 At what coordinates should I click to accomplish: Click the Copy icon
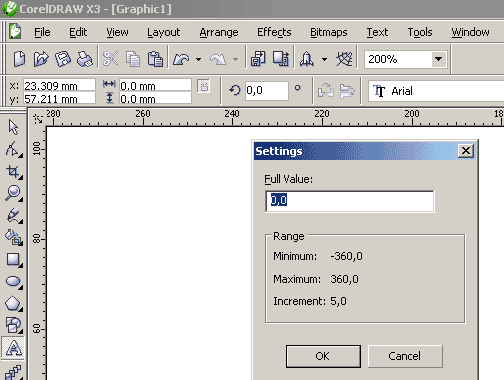[x=133, y=59]
